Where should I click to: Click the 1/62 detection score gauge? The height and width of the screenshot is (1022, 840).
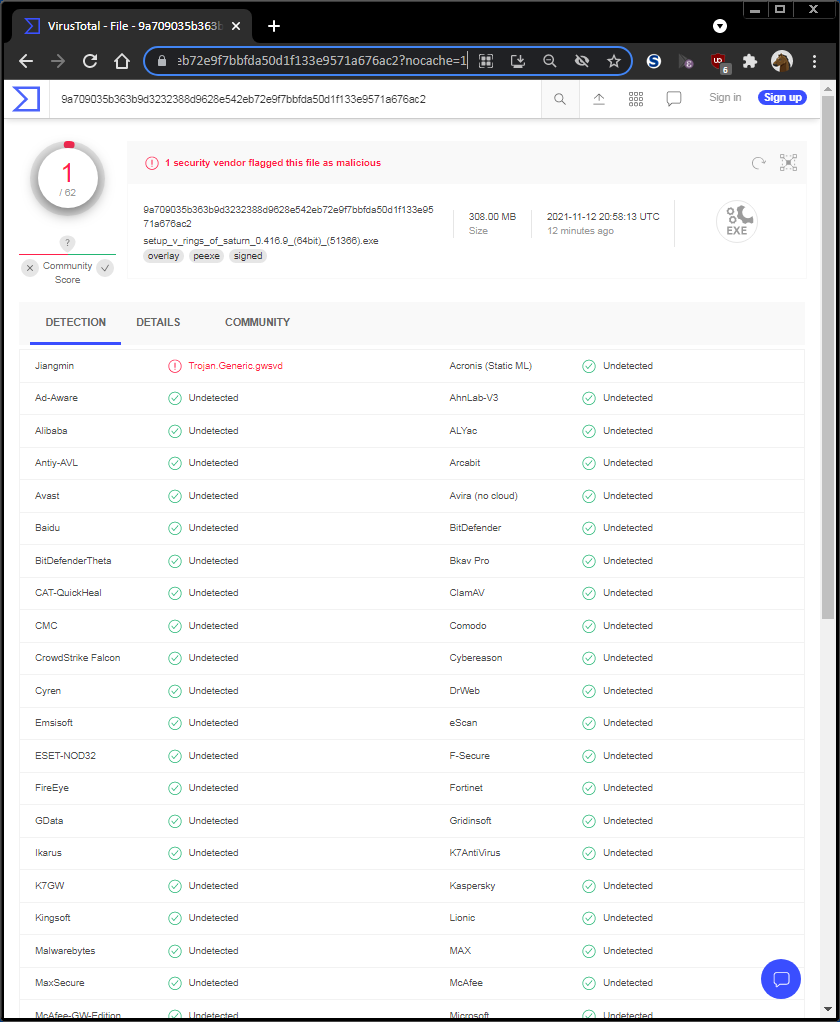[x=68, y=178]
